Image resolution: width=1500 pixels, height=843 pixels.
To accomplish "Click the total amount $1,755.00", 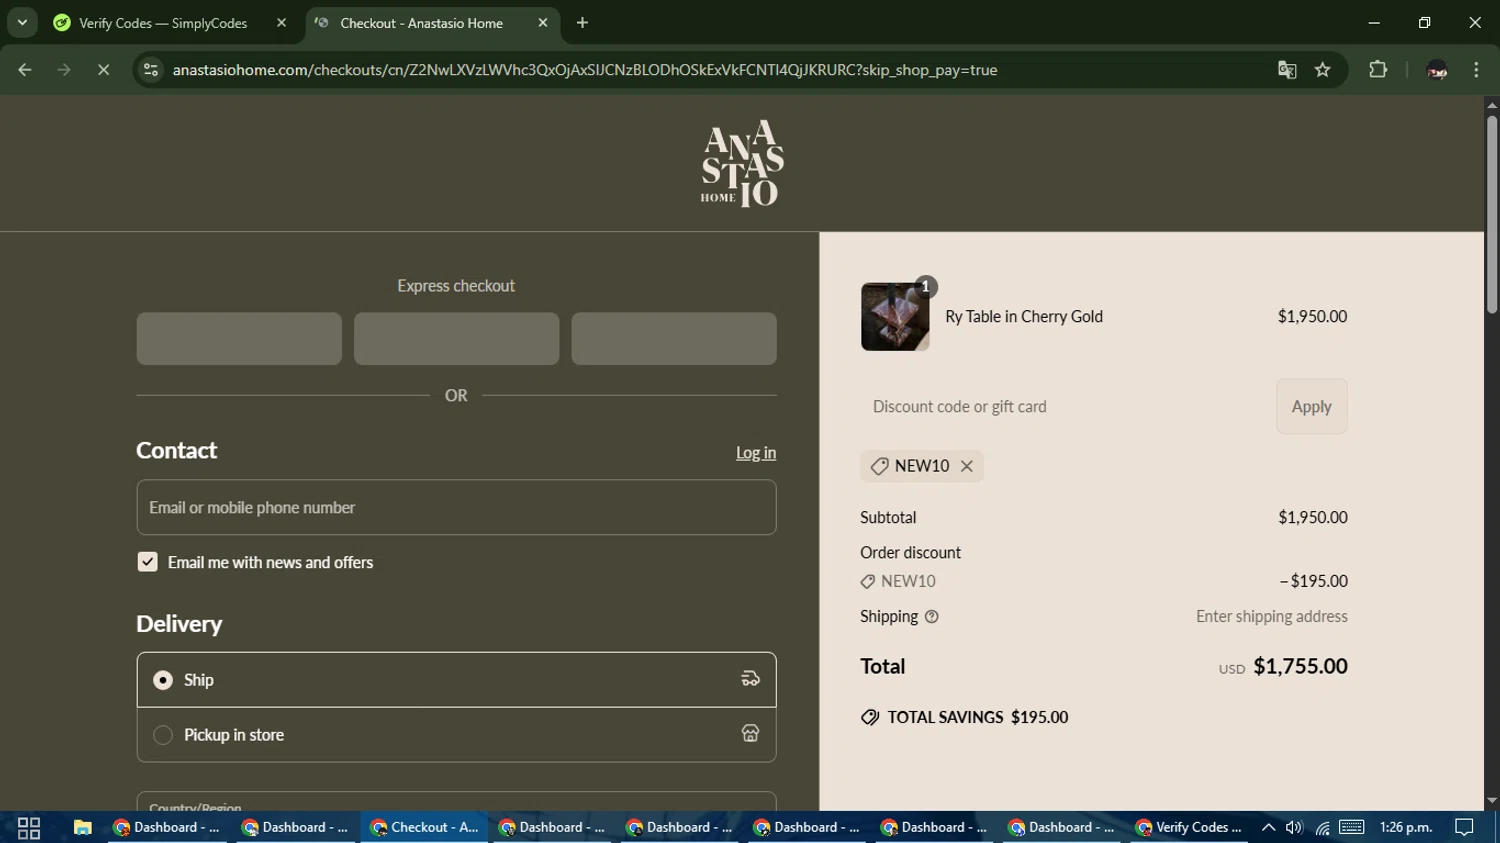I will point(1300,666).
